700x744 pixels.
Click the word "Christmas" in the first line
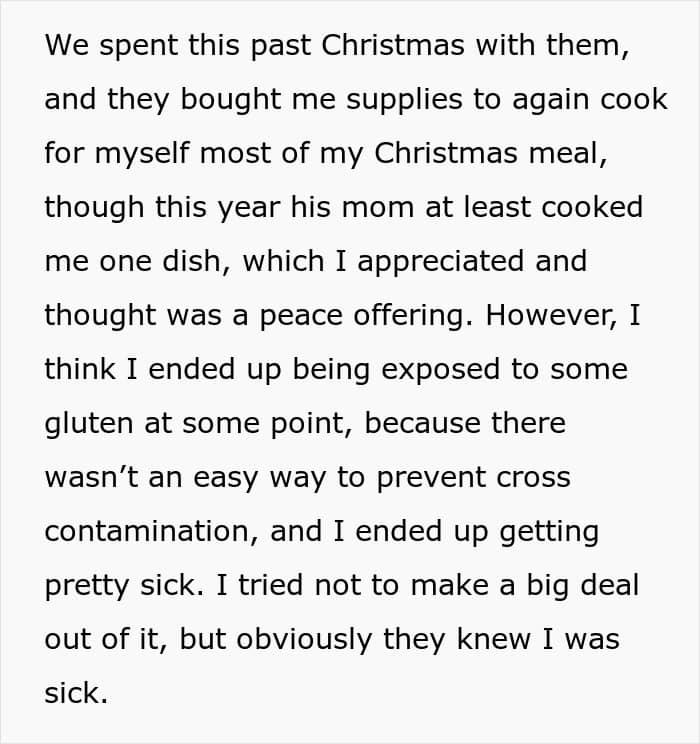click(393, 45)
